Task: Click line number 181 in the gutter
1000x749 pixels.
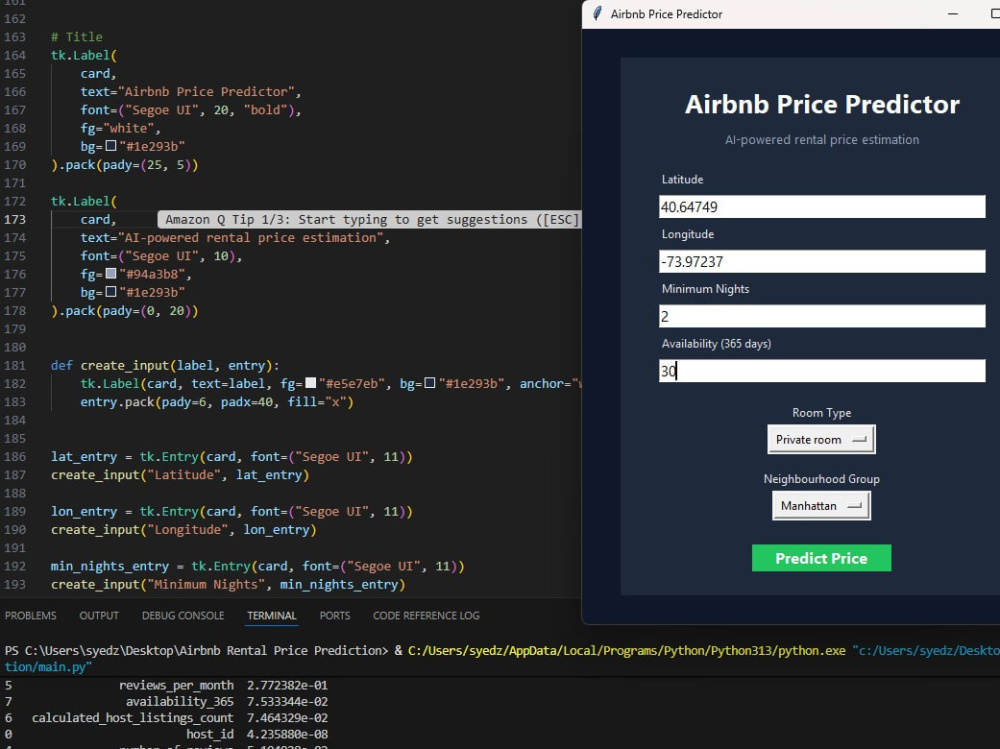Action: (x=15, y=366)
